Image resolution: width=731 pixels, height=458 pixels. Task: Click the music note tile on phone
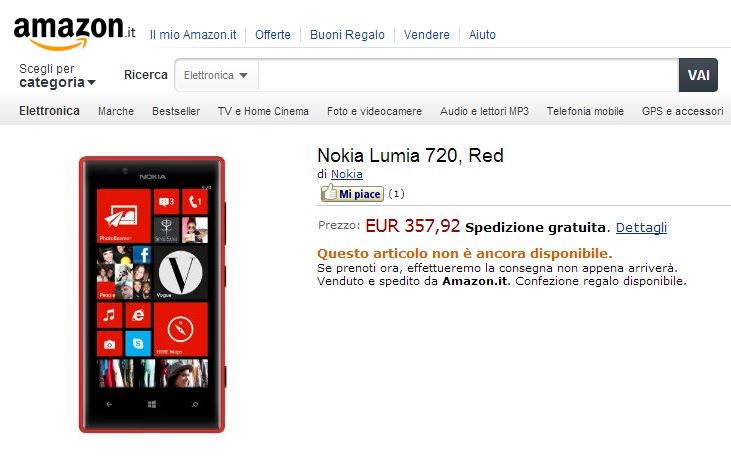click(110, 315)
